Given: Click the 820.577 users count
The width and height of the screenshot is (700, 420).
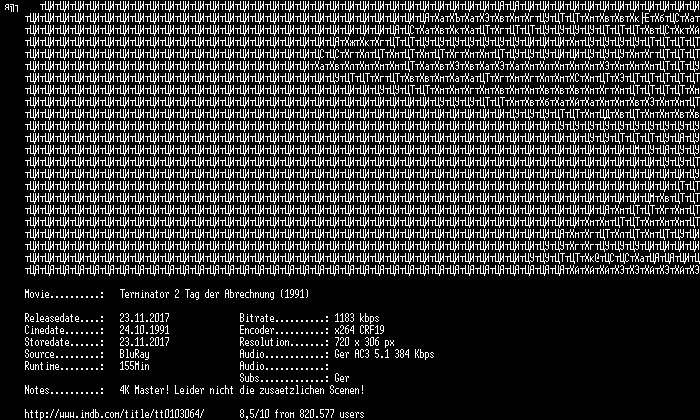Looking at the screenshot, I should 332,414.
